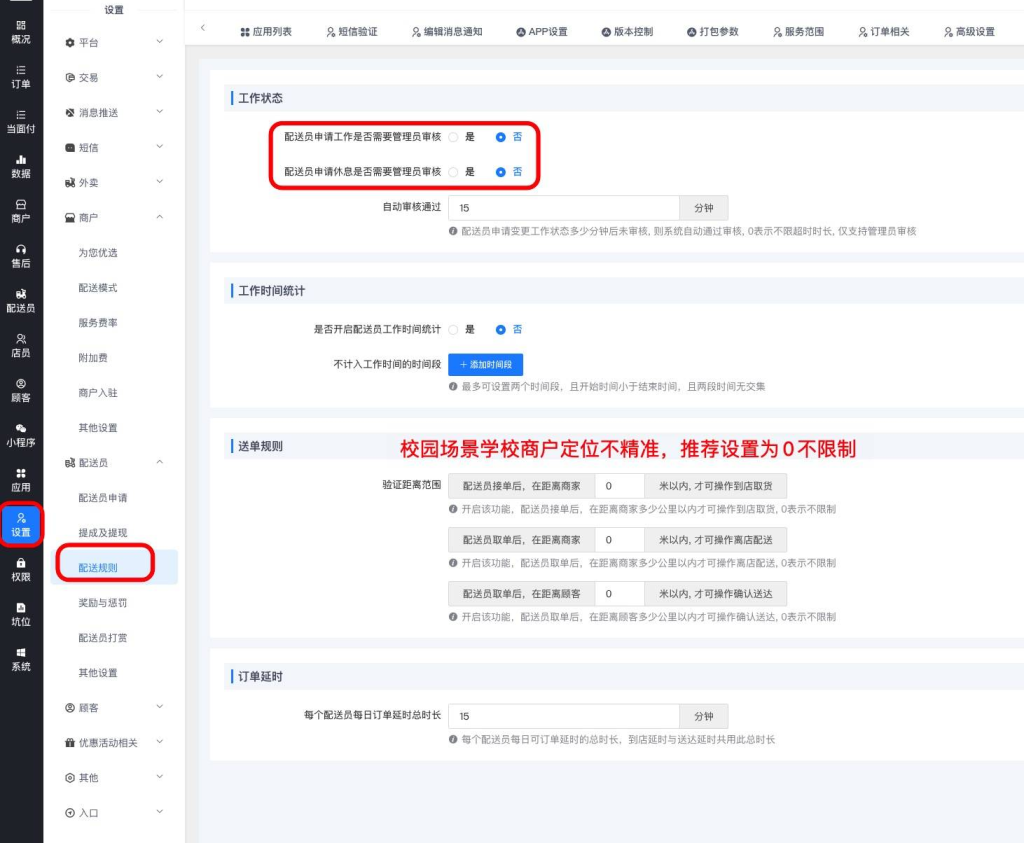The height and width of the screenshot is (843, 1024).
Task: Click the 添加时间段 button
Action: tap(485, 365)
